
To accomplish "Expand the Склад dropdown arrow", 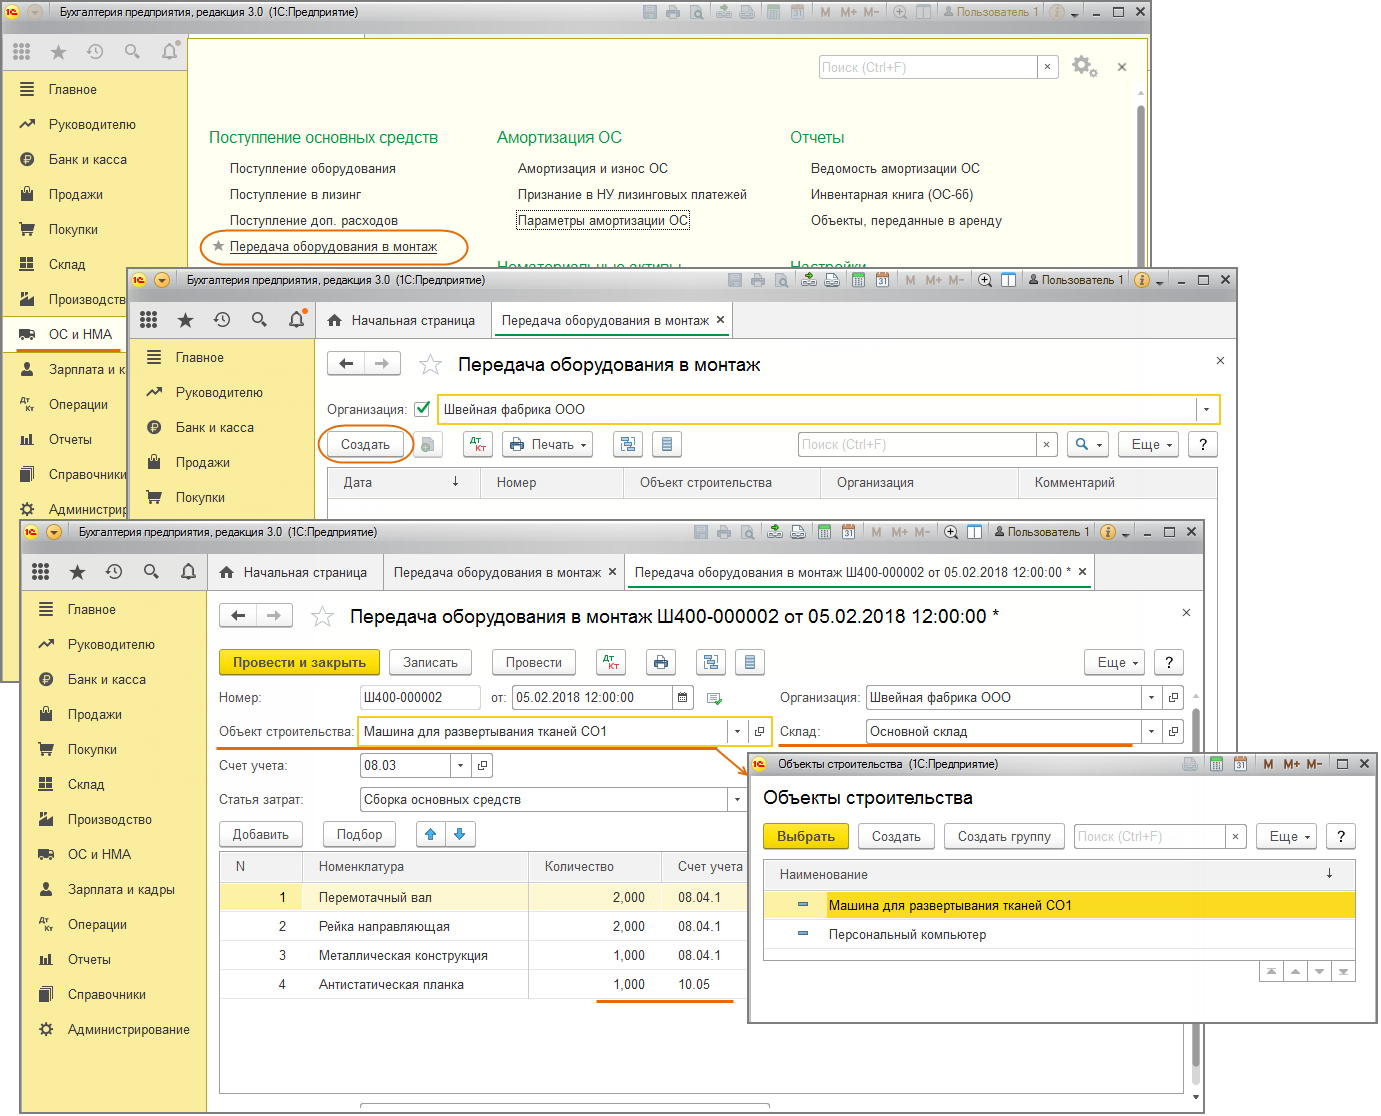I will (x=1151, y=732).
